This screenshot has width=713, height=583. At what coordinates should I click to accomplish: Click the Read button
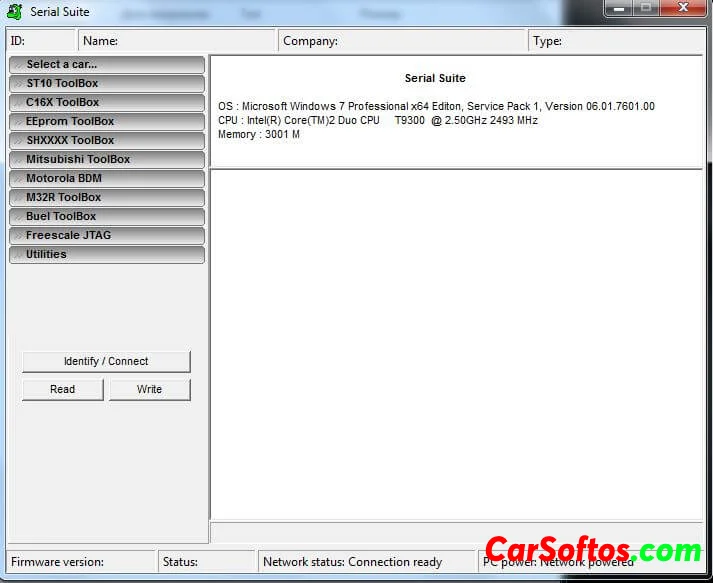coord(63,390)
